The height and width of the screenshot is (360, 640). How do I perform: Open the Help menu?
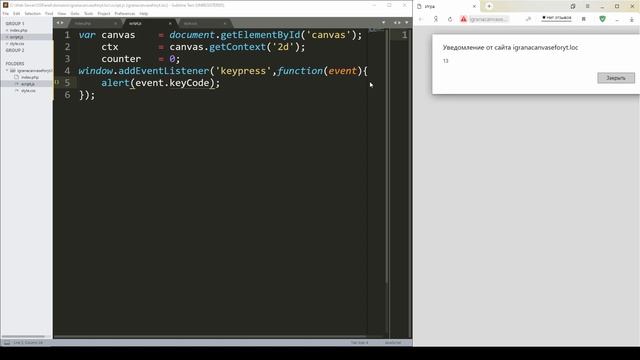point(144,13)
